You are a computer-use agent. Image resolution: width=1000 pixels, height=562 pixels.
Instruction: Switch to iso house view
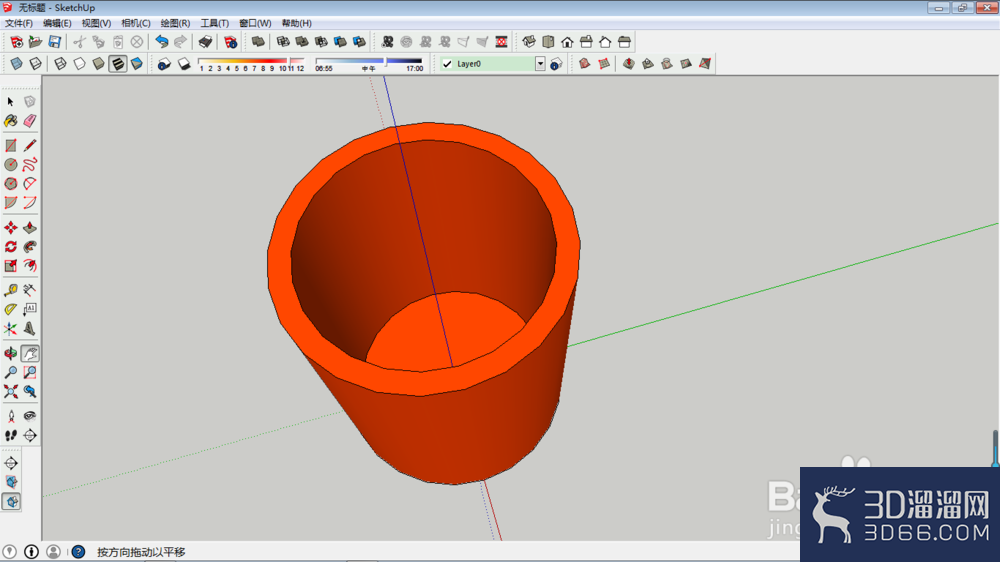(529, 42)
